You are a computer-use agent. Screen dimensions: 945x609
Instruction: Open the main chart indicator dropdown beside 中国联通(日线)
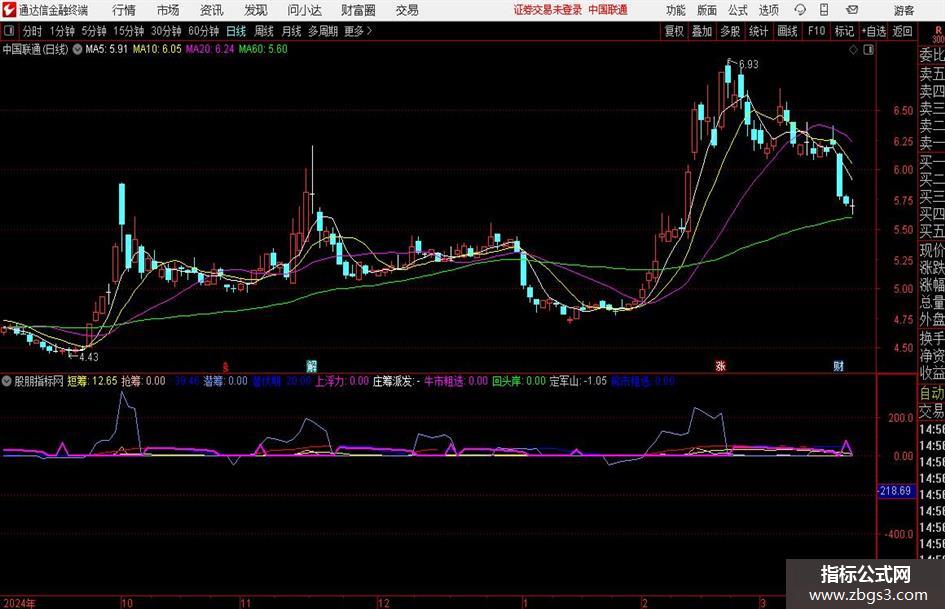pos(77,49)
